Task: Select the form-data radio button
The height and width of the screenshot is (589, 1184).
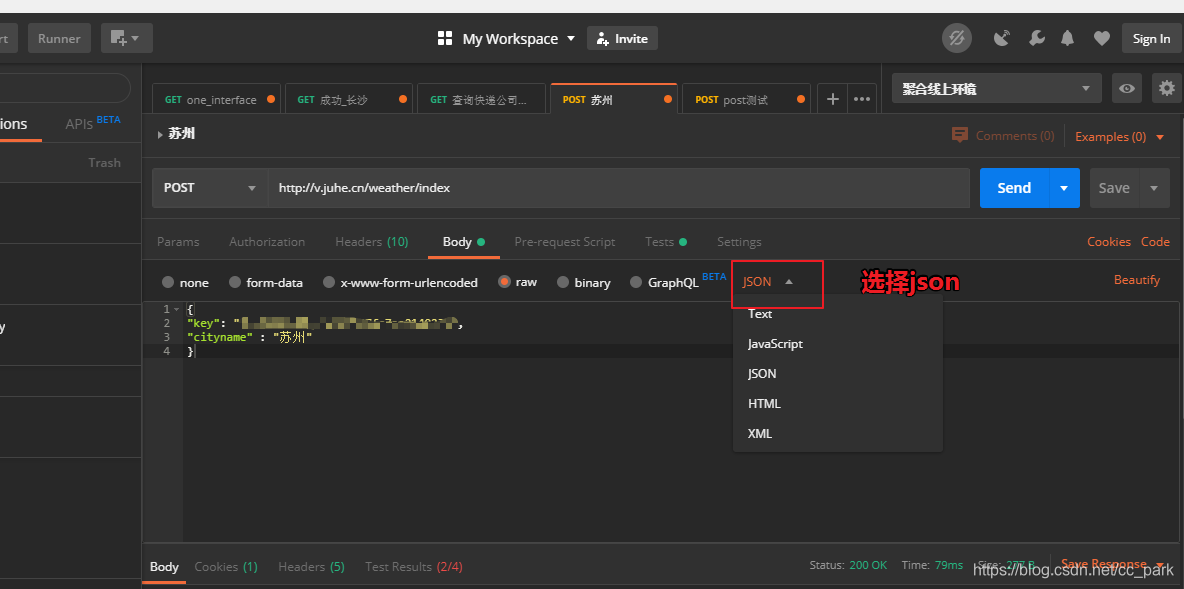Action: [235, 282]
